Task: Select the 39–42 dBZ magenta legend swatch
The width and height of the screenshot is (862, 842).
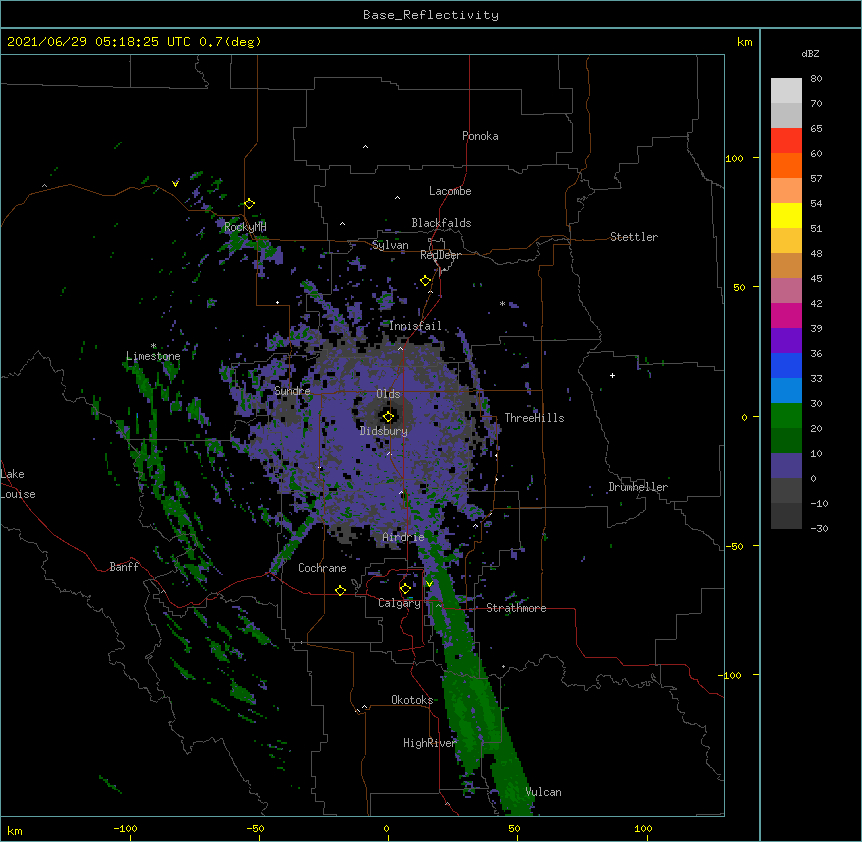Action: 786,315
